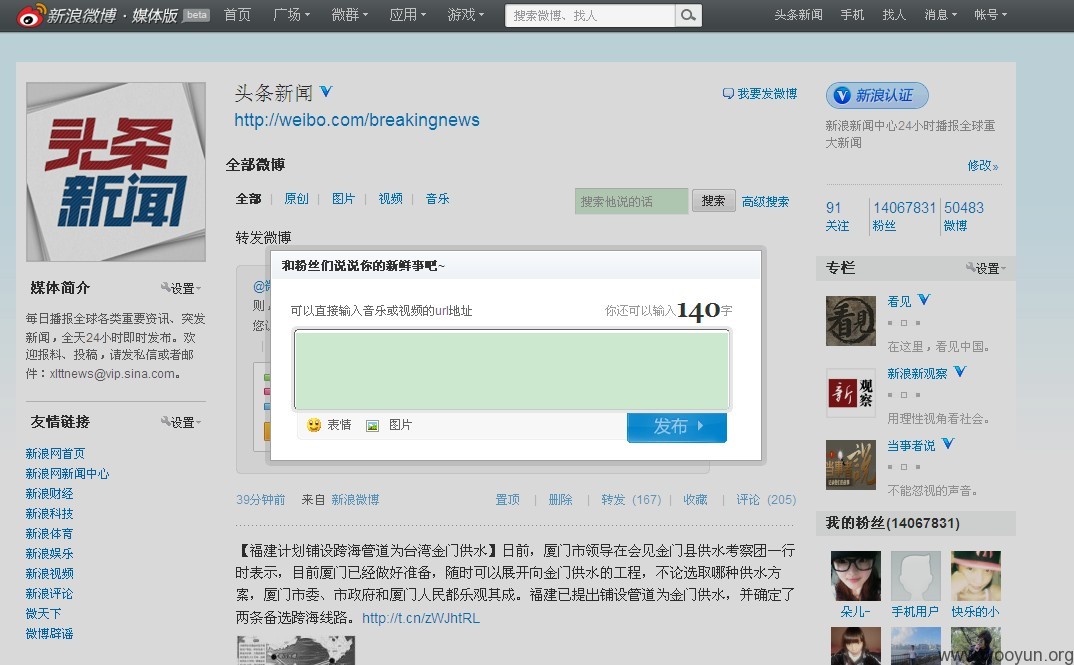Click the 修改» link
The height and width of the screenshot is (665, 1074).
click(x=983, y=165)
